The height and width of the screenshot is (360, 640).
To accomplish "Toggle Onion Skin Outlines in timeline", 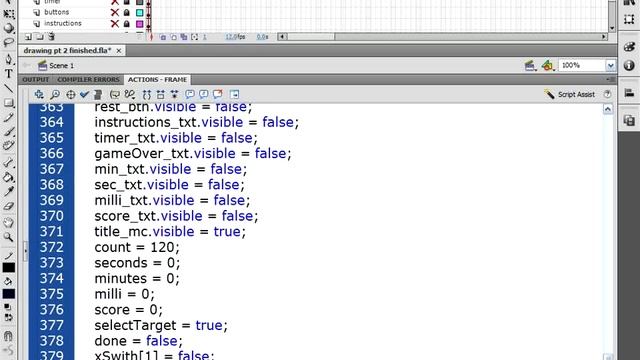I will [x=173, y=37].
